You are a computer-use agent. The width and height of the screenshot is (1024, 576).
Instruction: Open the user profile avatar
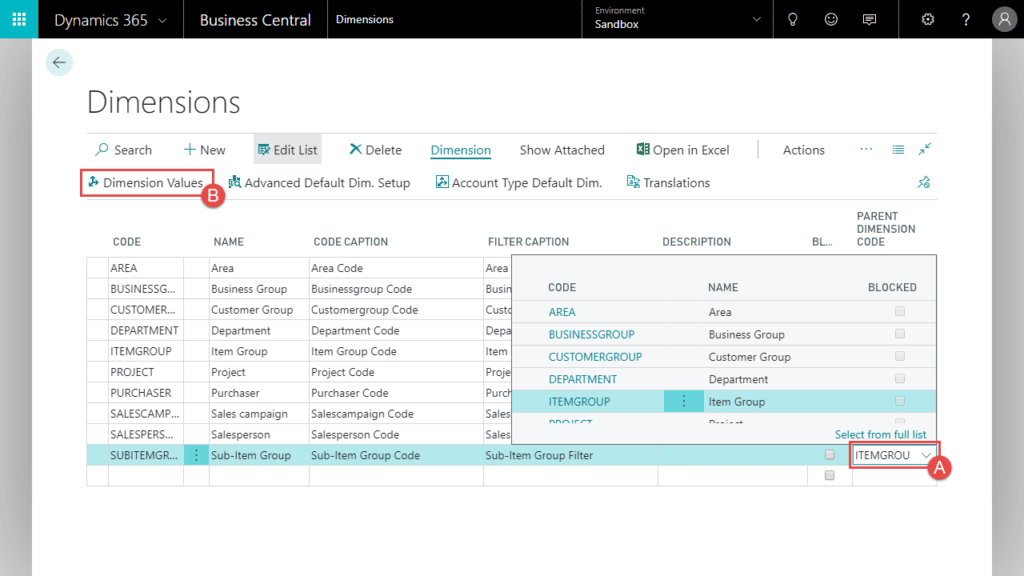tap(1003, 19)
